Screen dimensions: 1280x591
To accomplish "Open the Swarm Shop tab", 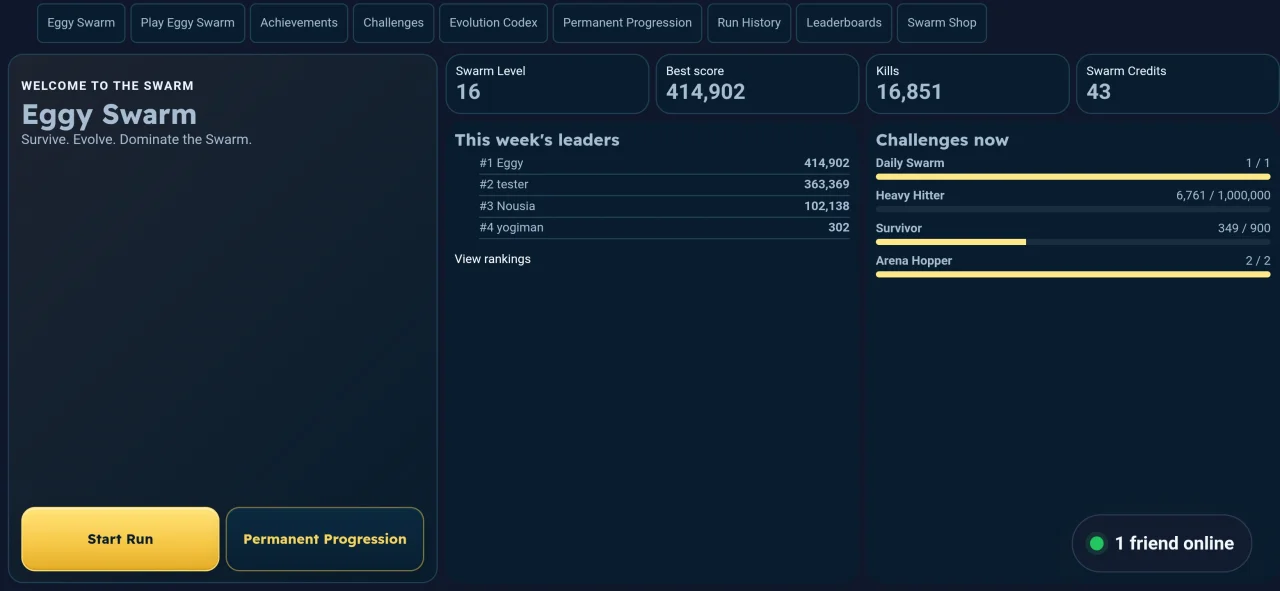I will [942, 23].
